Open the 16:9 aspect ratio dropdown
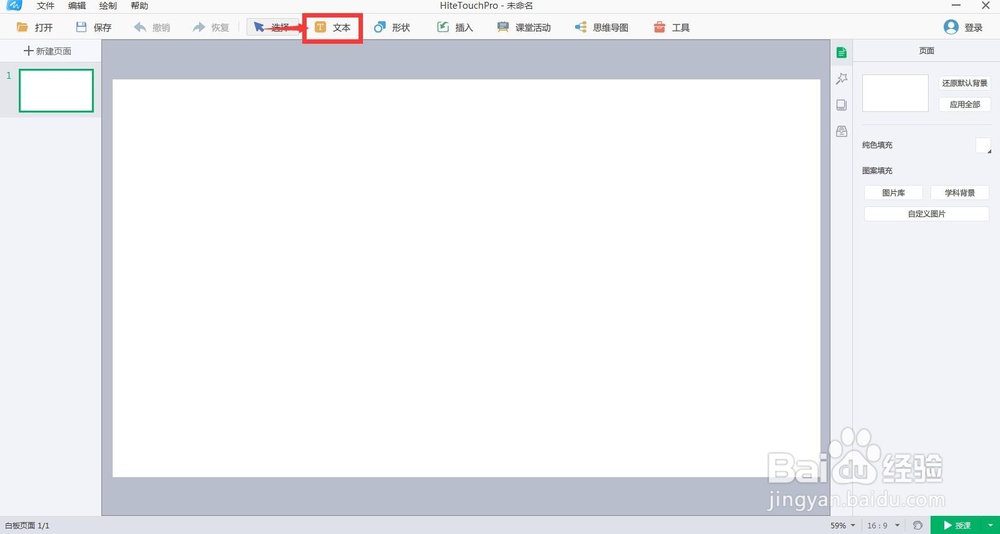Image resolution: width=1000 pixels, height=534 pixels. 883,526
